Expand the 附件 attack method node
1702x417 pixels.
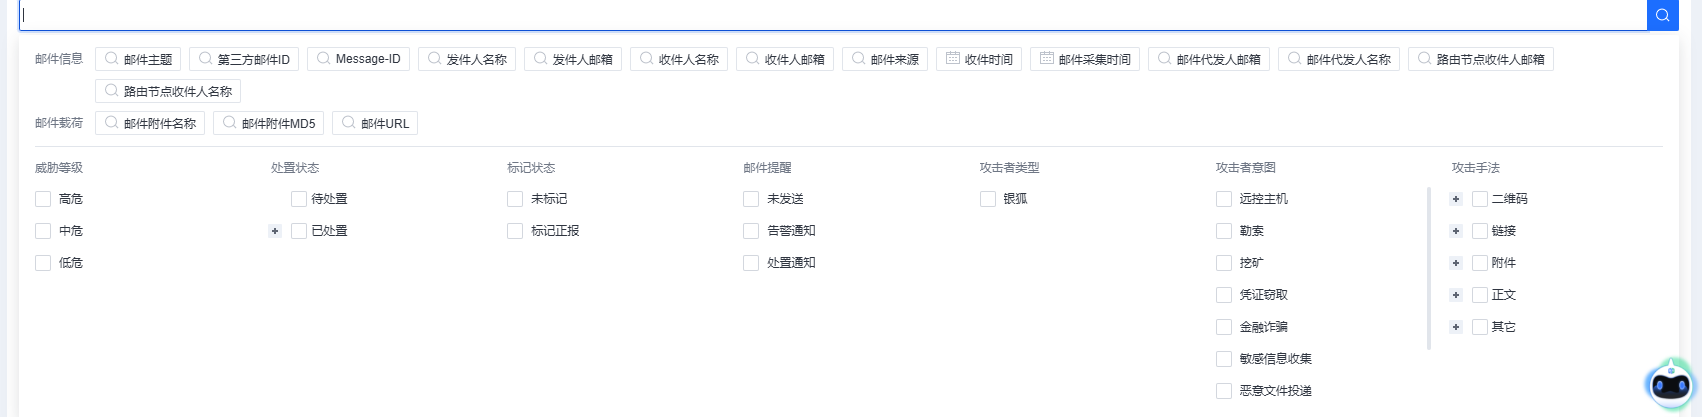1456,263
